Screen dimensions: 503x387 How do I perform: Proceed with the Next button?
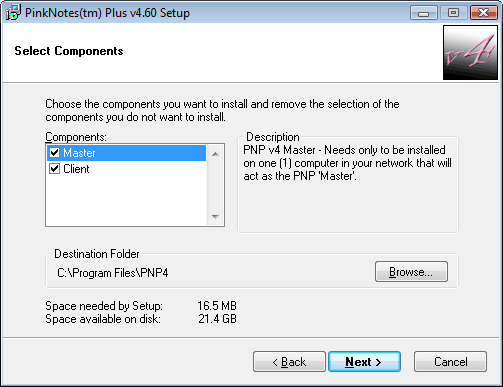(x=364, y=361)
